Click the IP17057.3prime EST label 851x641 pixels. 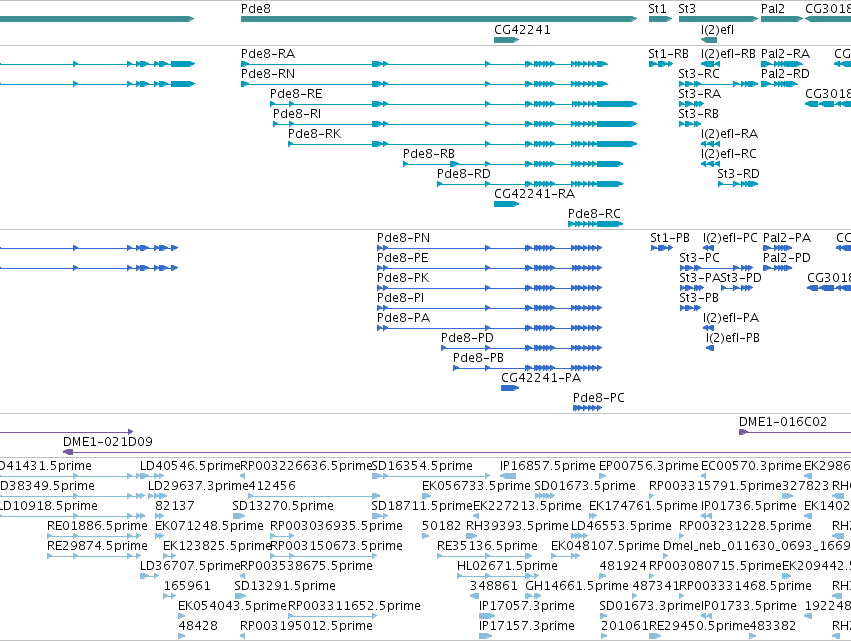click(526, 606)
